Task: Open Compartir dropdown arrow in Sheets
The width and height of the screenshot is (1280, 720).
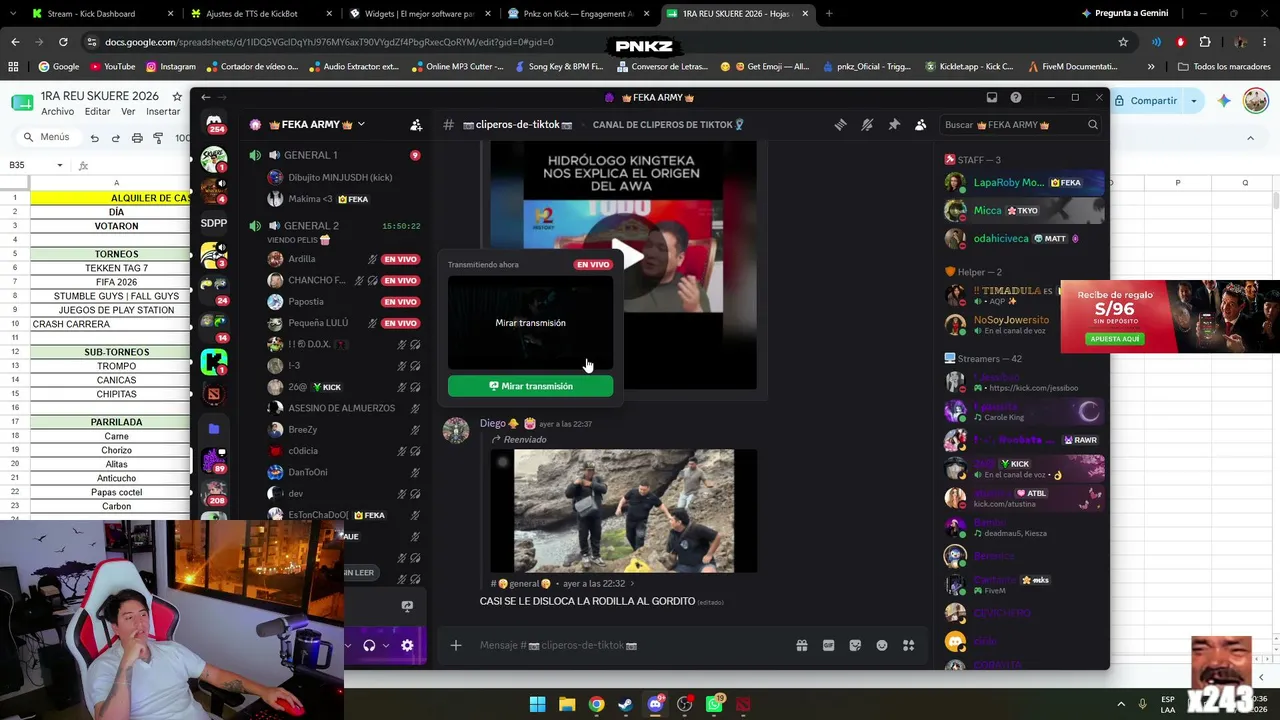Action: coord(1193,101)
